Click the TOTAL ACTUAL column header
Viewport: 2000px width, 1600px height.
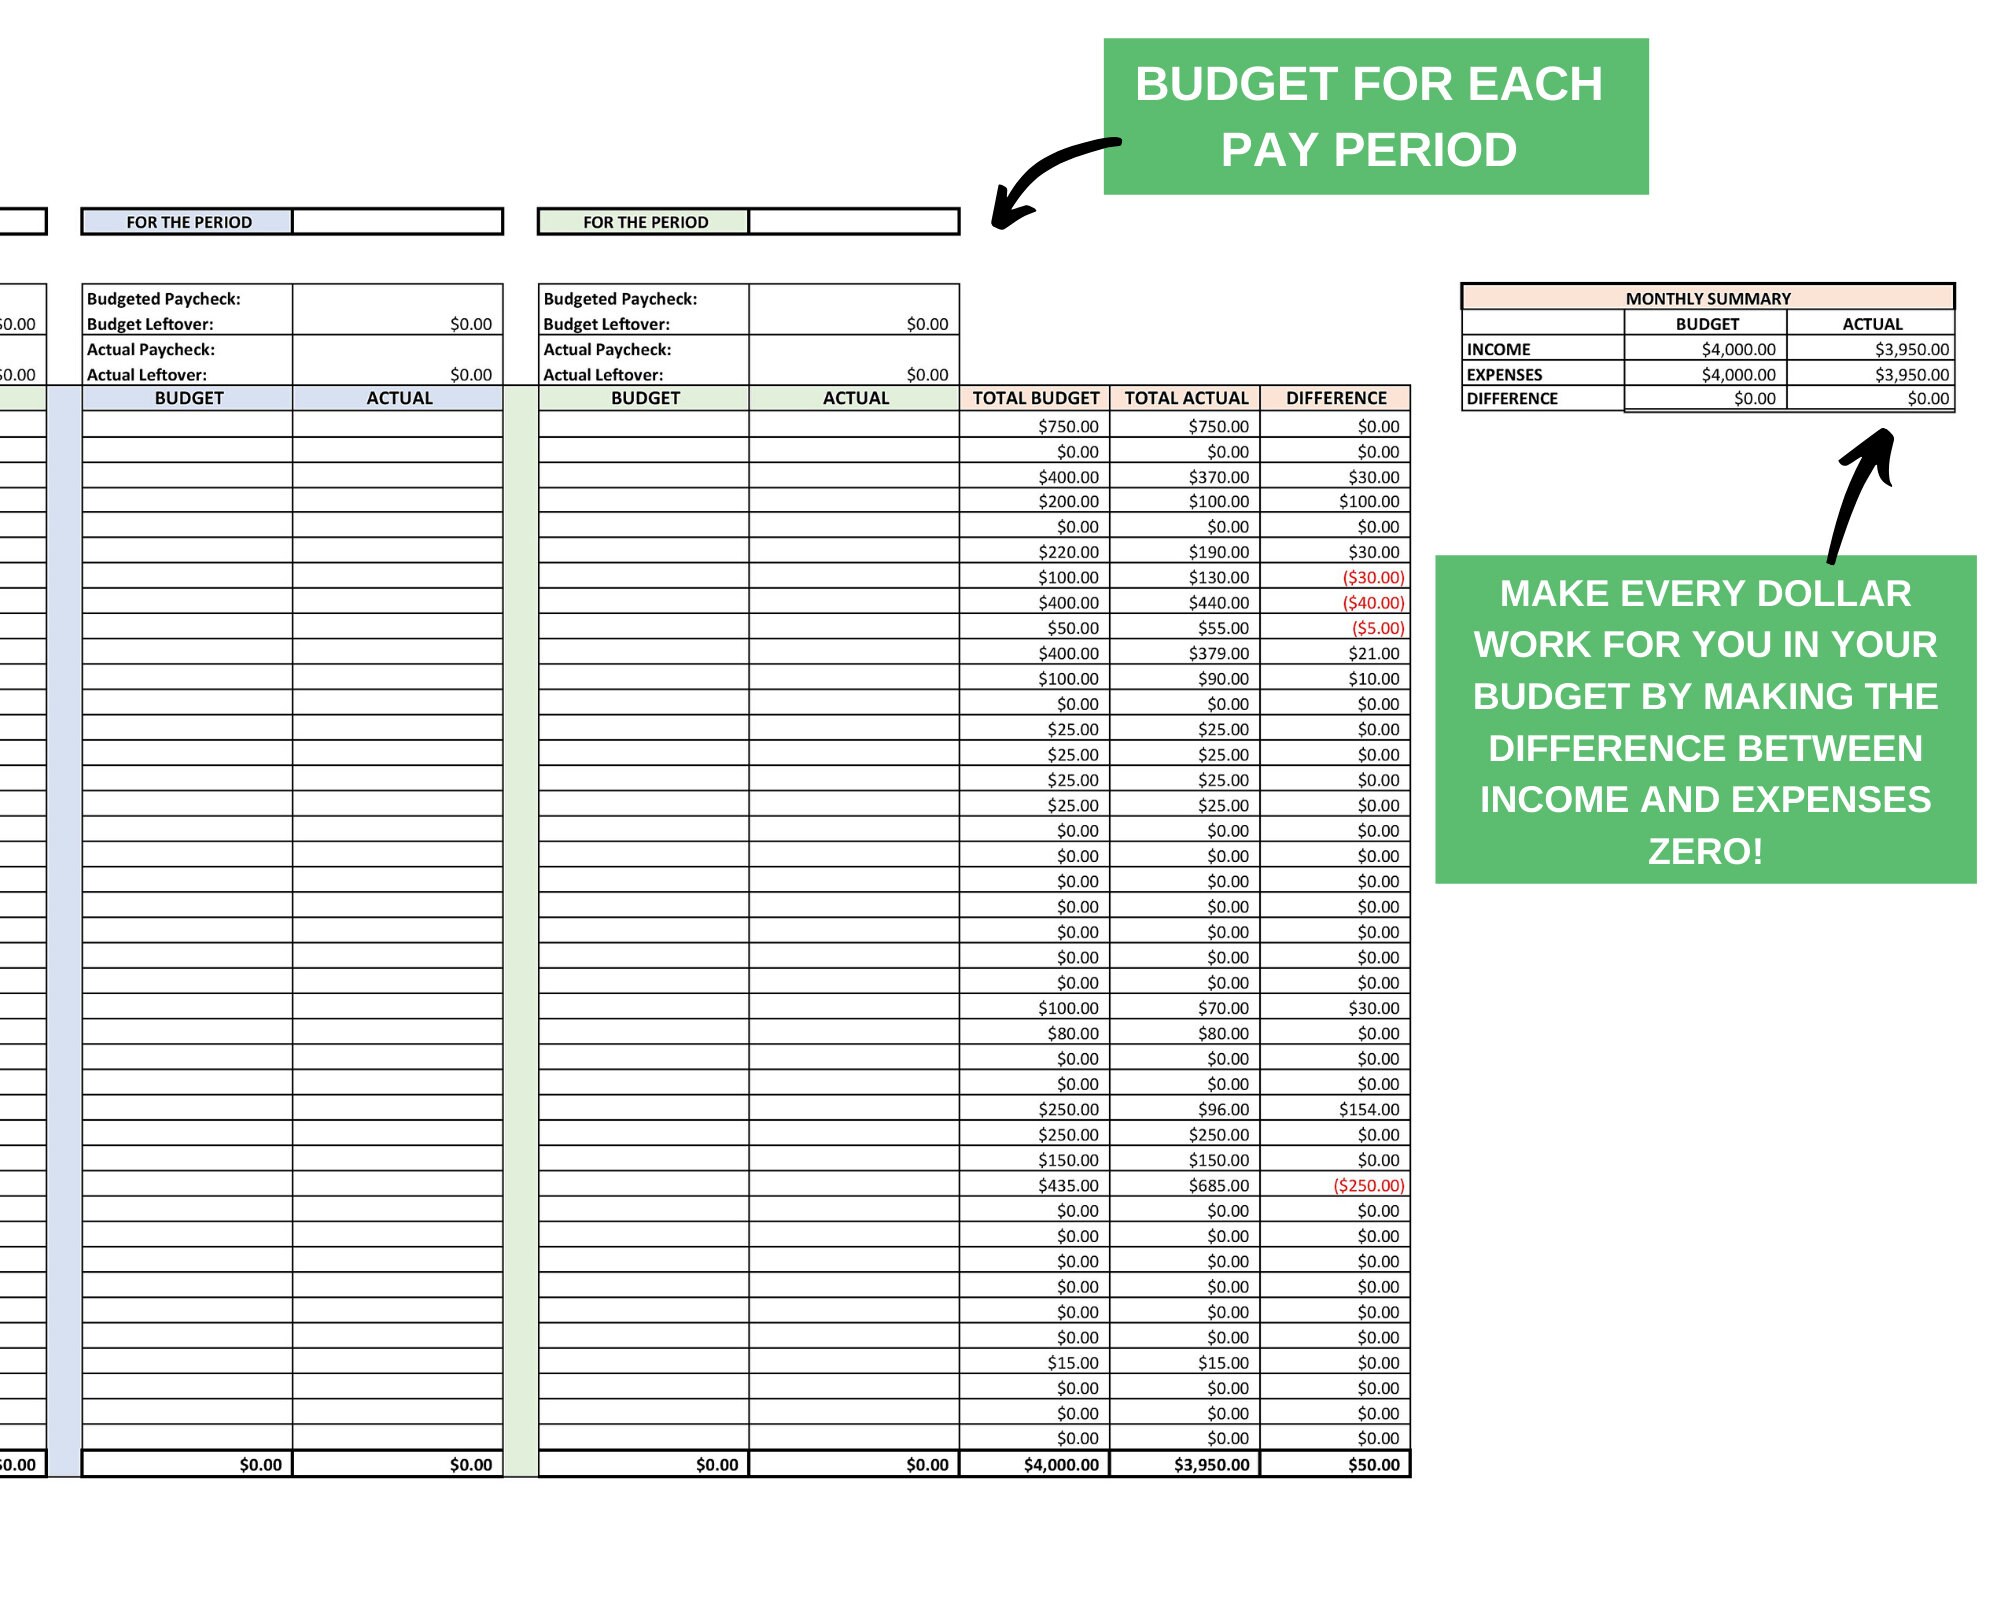pos(1185,398)
